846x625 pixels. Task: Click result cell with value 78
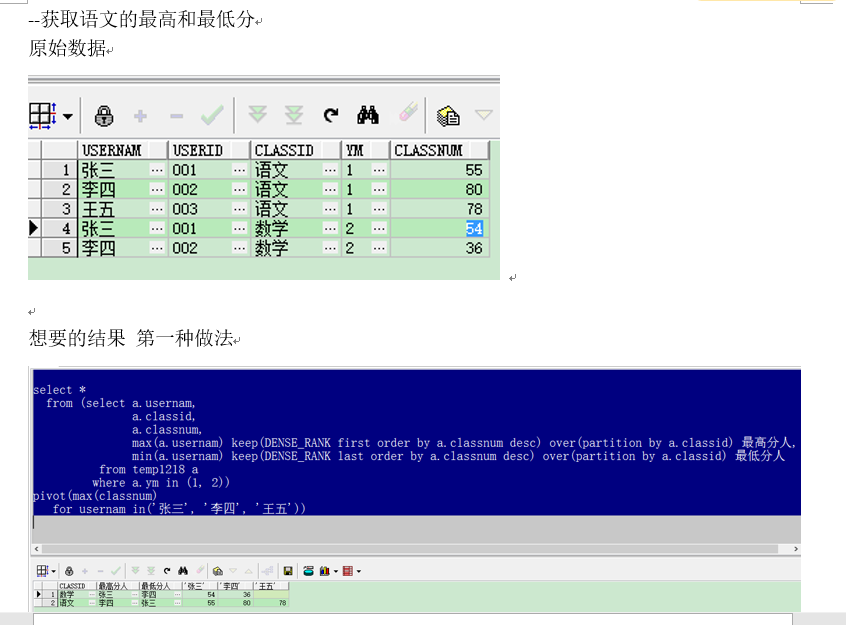[x=271, y=603]
